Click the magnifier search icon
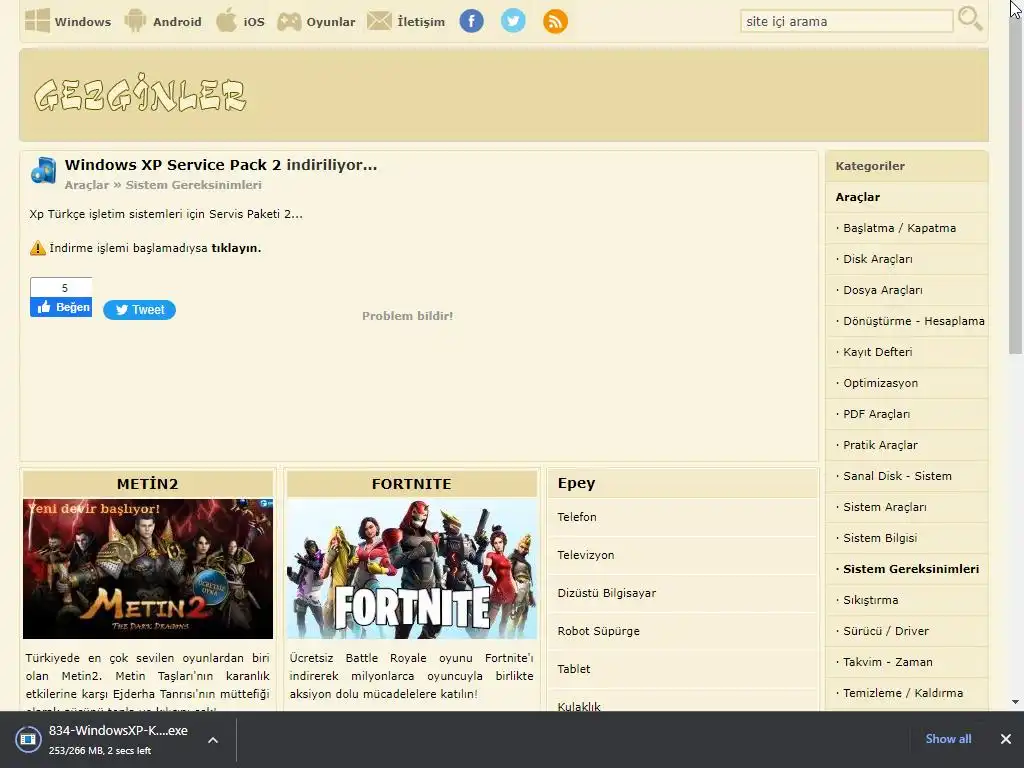 [970, 19]
